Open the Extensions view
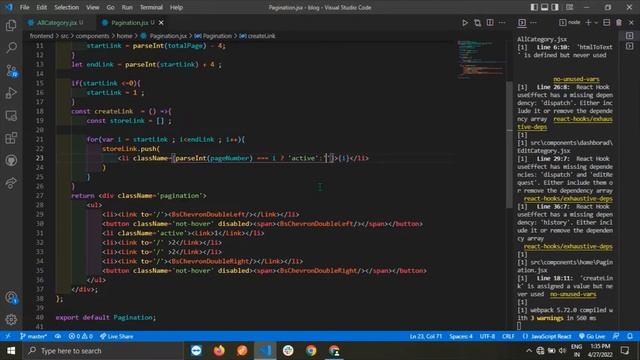This screenshot has width=640, height=360. click(11, 138)
